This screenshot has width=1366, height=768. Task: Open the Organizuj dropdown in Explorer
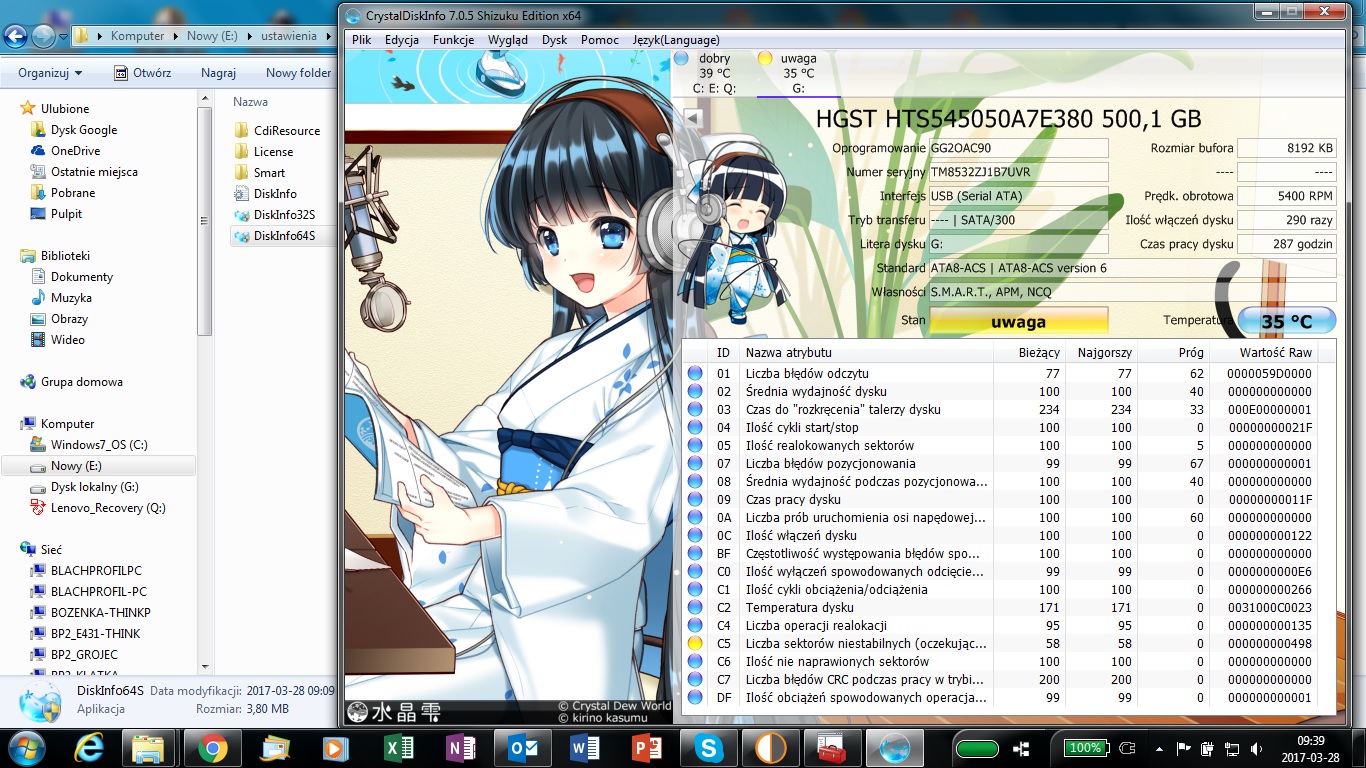click(50, 73)
